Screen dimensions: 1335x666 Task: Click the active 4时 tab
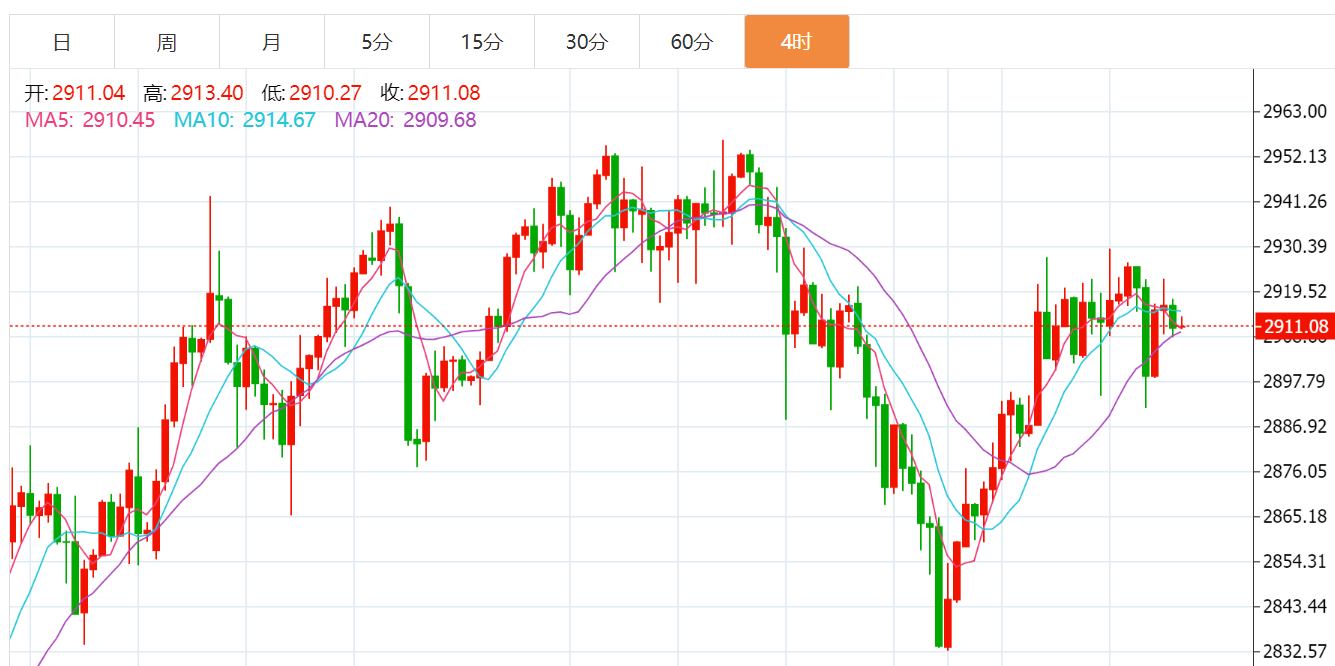[797, 42]
